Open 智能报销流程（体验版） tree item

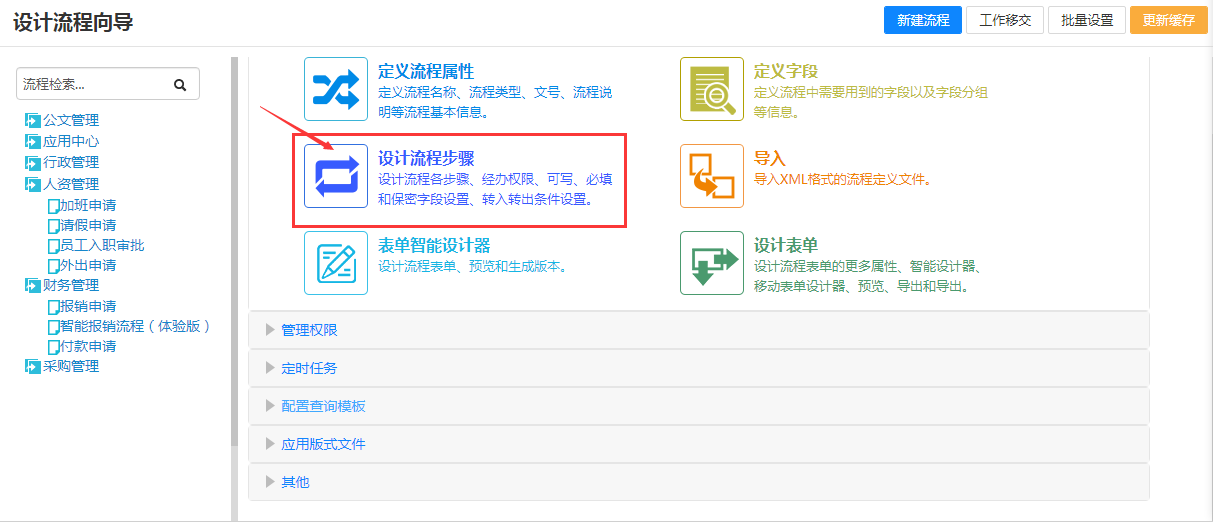pyautogui.click(x=135, y=326)
